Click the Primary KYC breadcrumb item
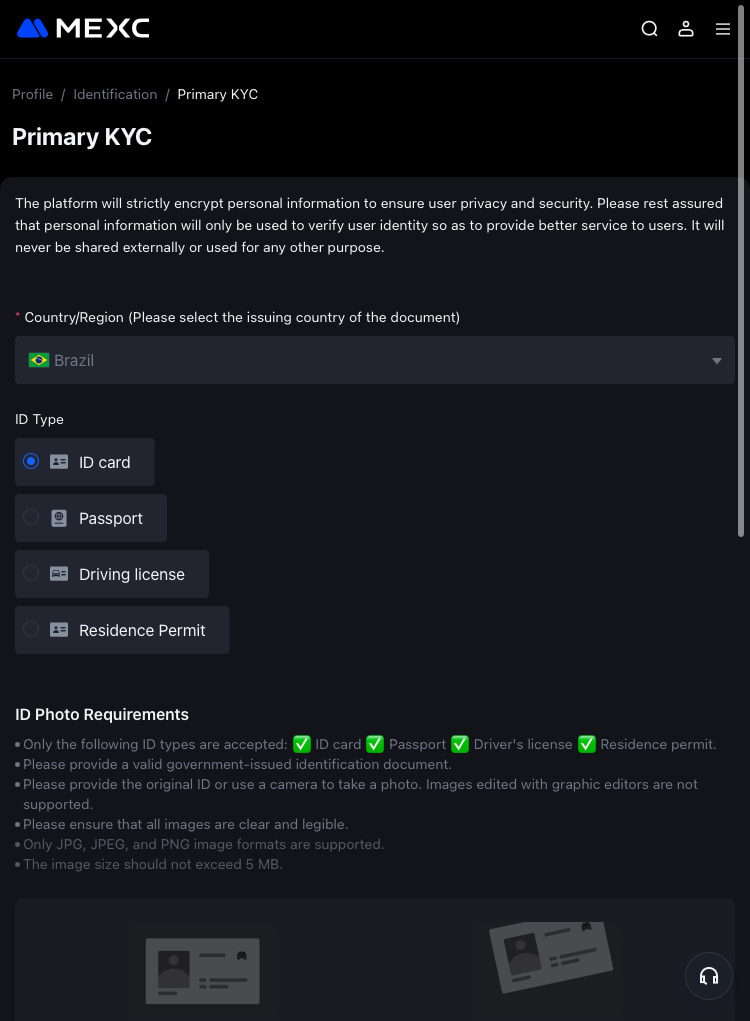The width and height of the screenshot is (750, 1021). pyautogui.click(x=217, y=94)
